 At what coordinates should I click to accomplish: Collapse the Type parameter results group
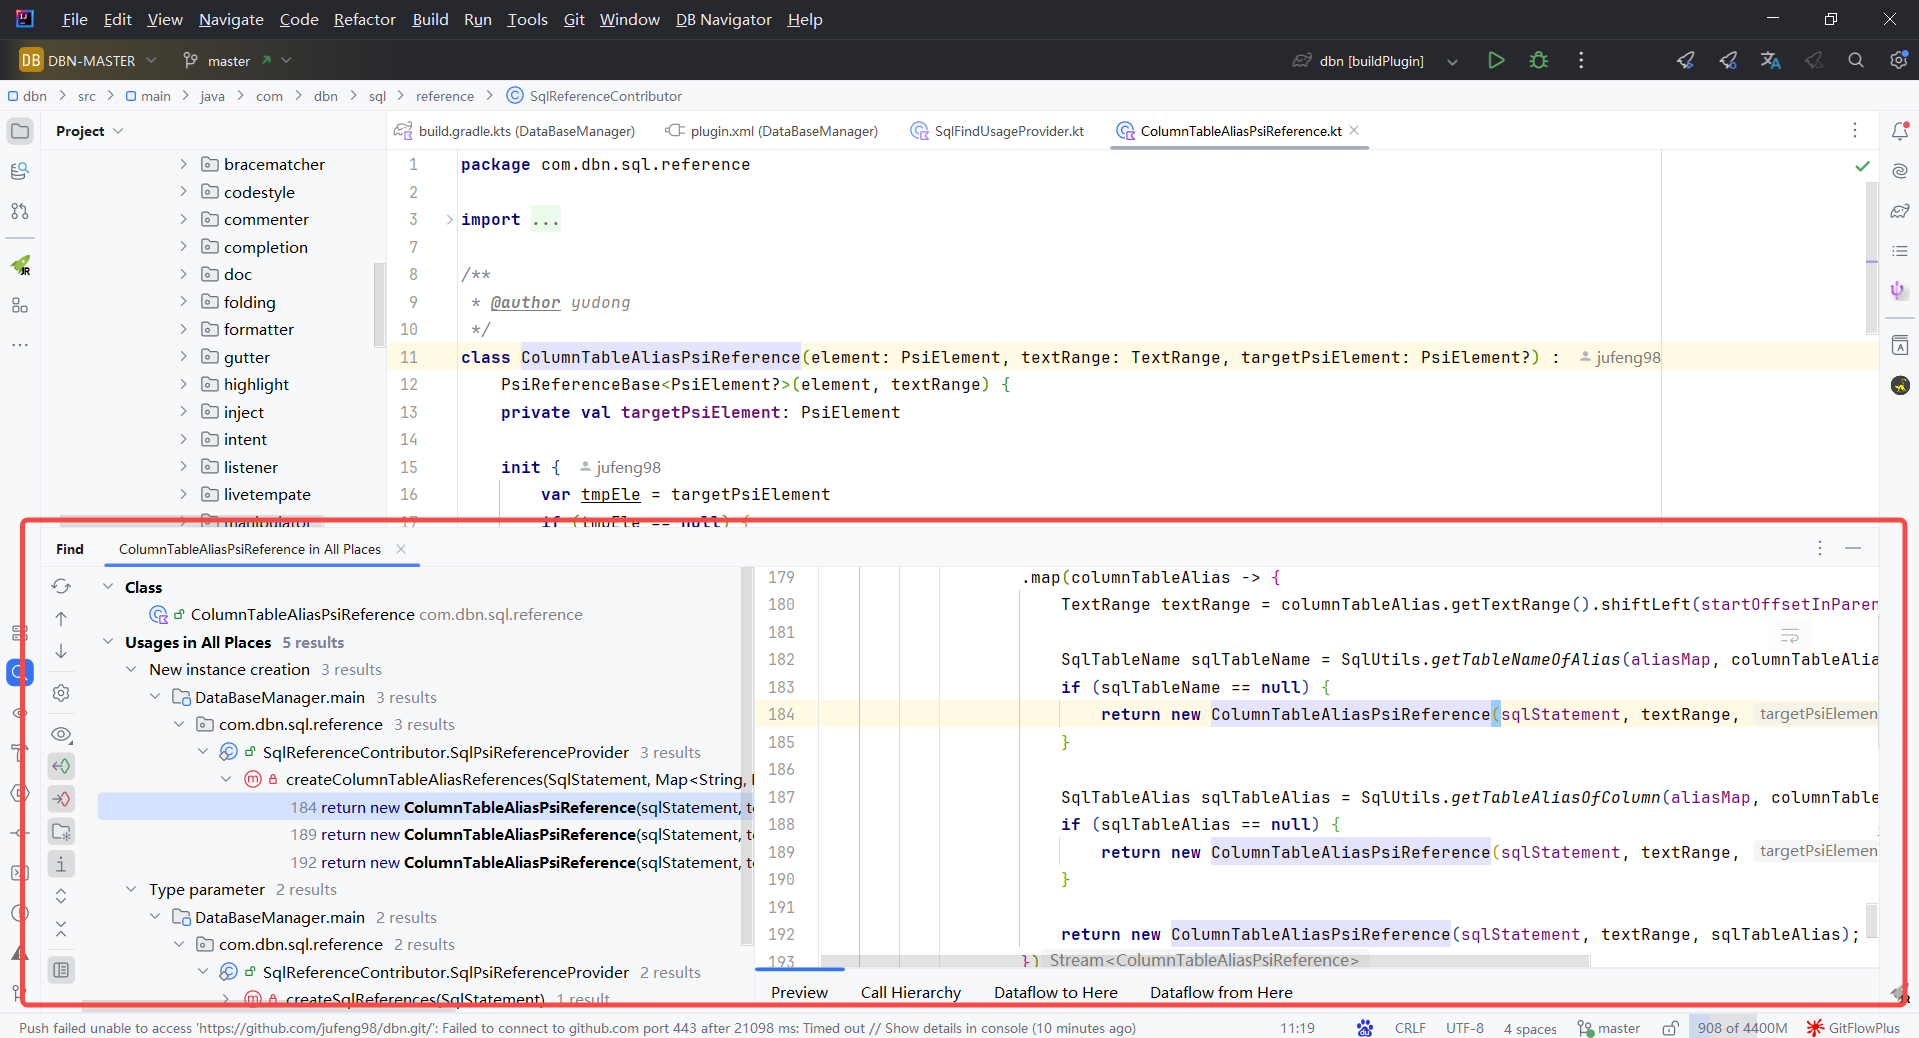tap(131, 889)
